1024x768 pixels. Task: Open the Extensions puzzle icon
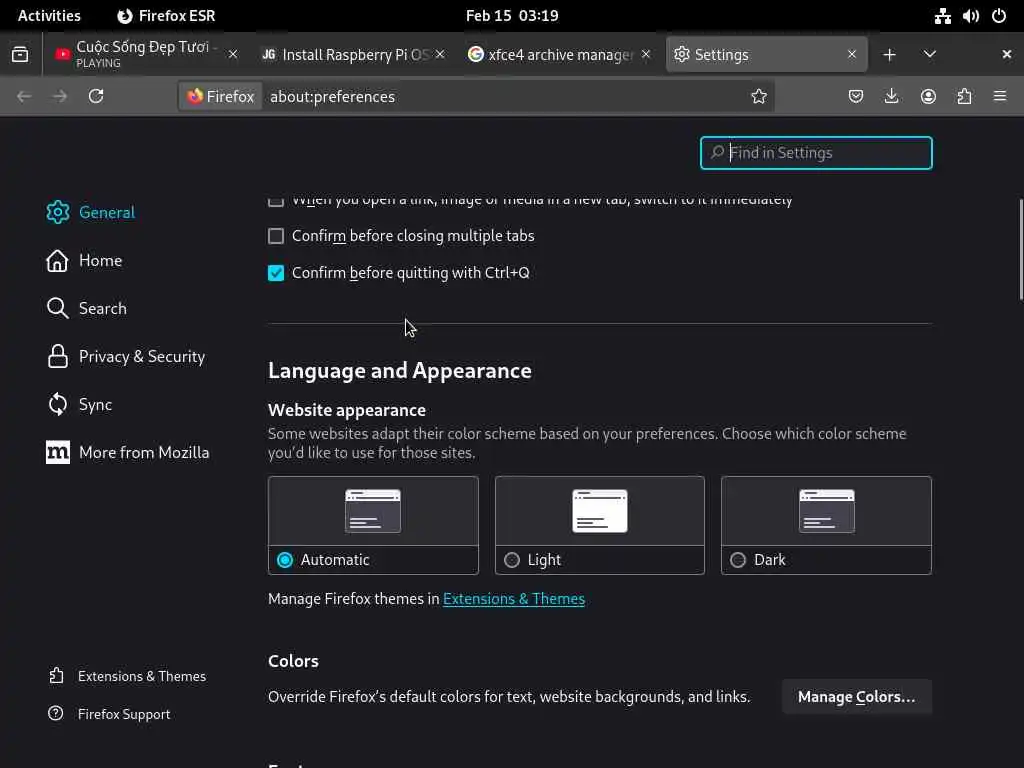pyautogui.click(x=964, y=96)
